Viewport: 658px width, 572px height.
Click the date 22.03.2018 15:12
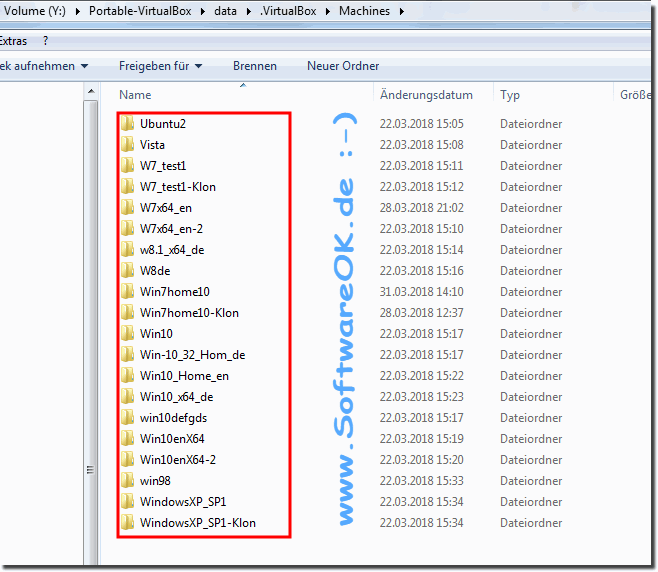tap(421, 187)
